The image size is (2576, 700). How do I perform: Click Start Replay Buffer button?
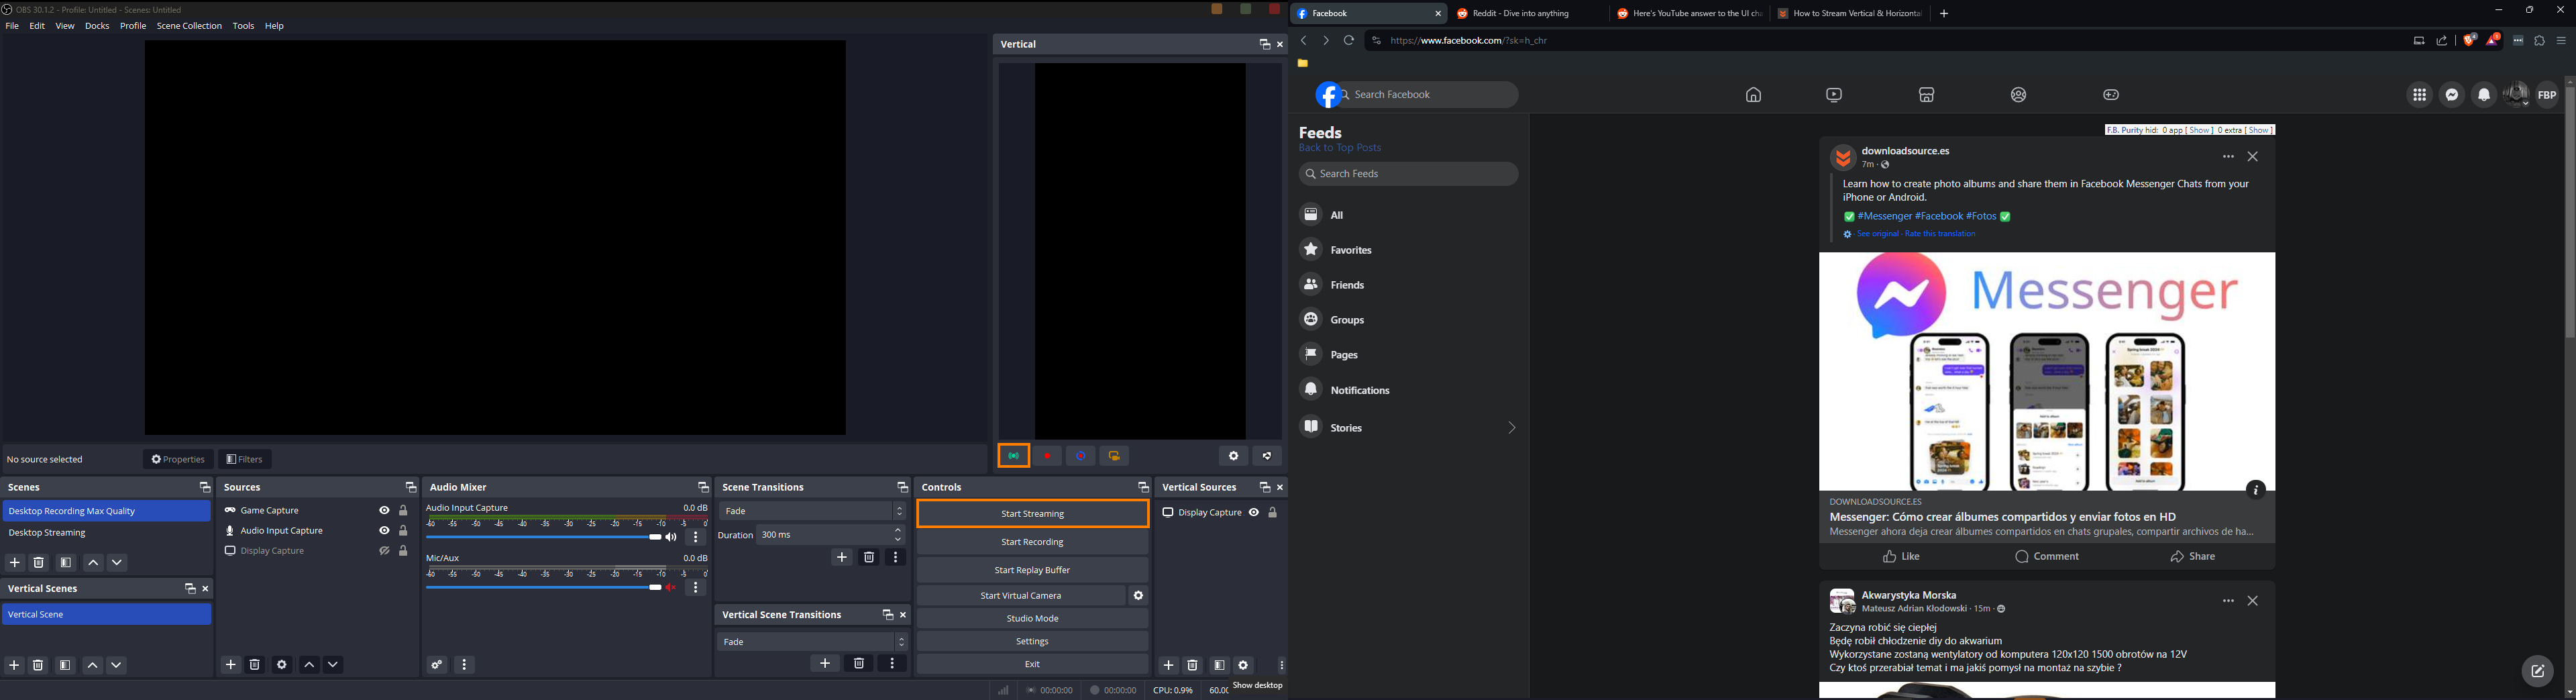tap(1033, 571)
